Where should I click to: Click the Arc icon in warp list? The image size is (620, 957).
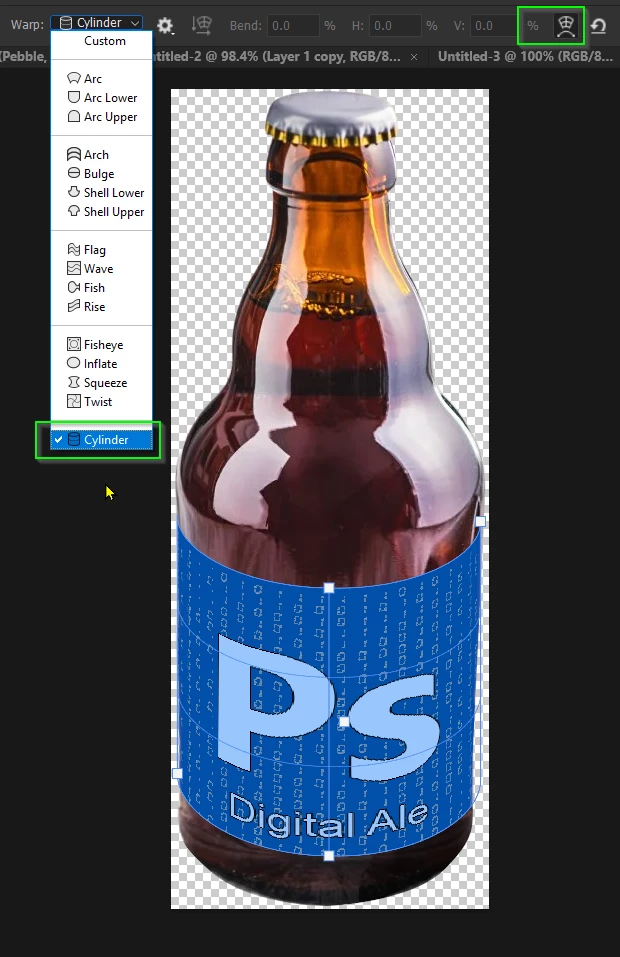pos(74,78)
